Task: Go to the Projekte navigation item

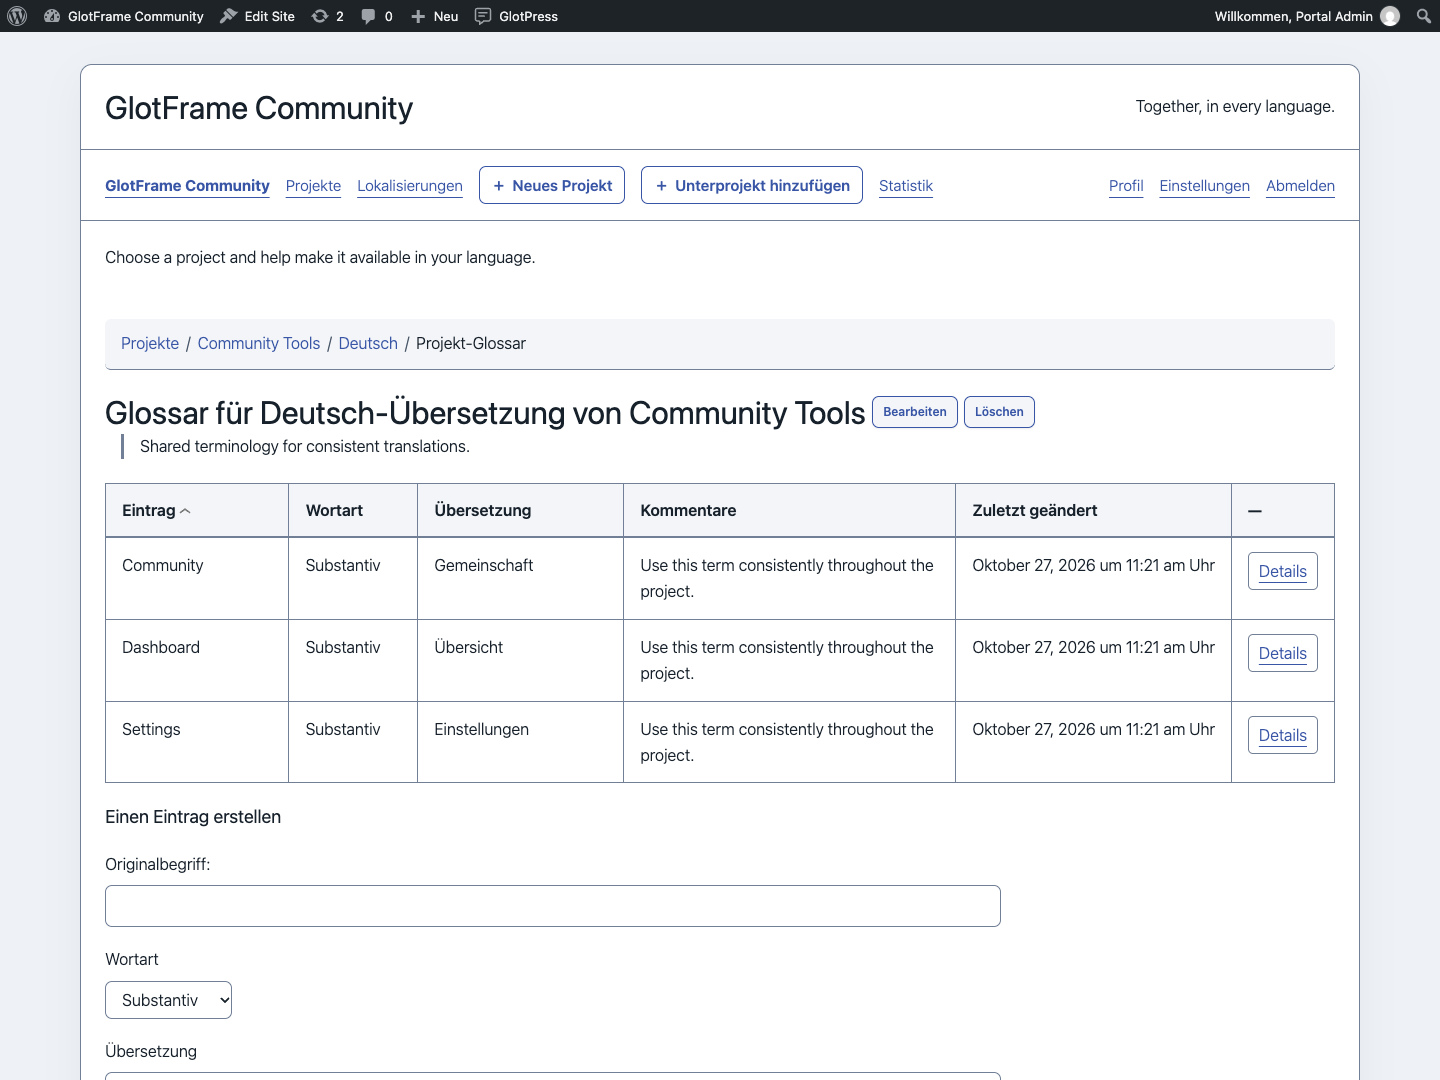Action: click(x=313, y=186)
